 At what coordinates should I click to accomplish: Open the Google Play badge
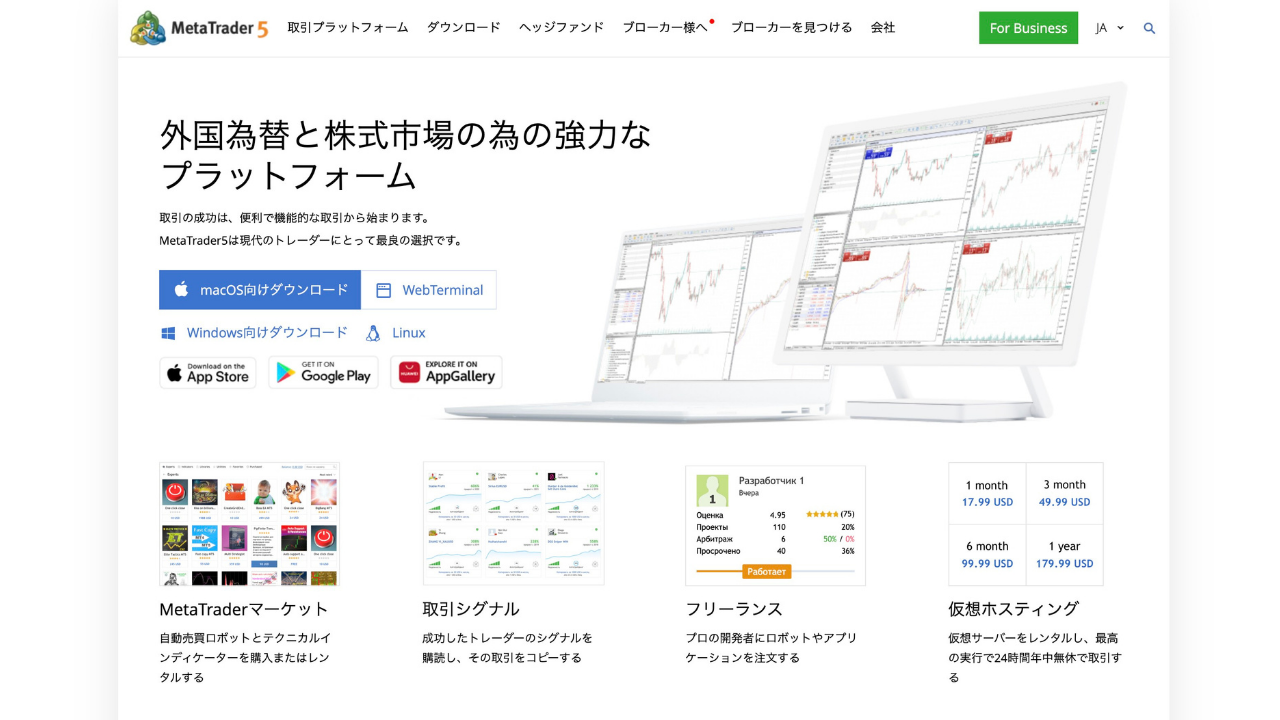[x=323, y=373]
